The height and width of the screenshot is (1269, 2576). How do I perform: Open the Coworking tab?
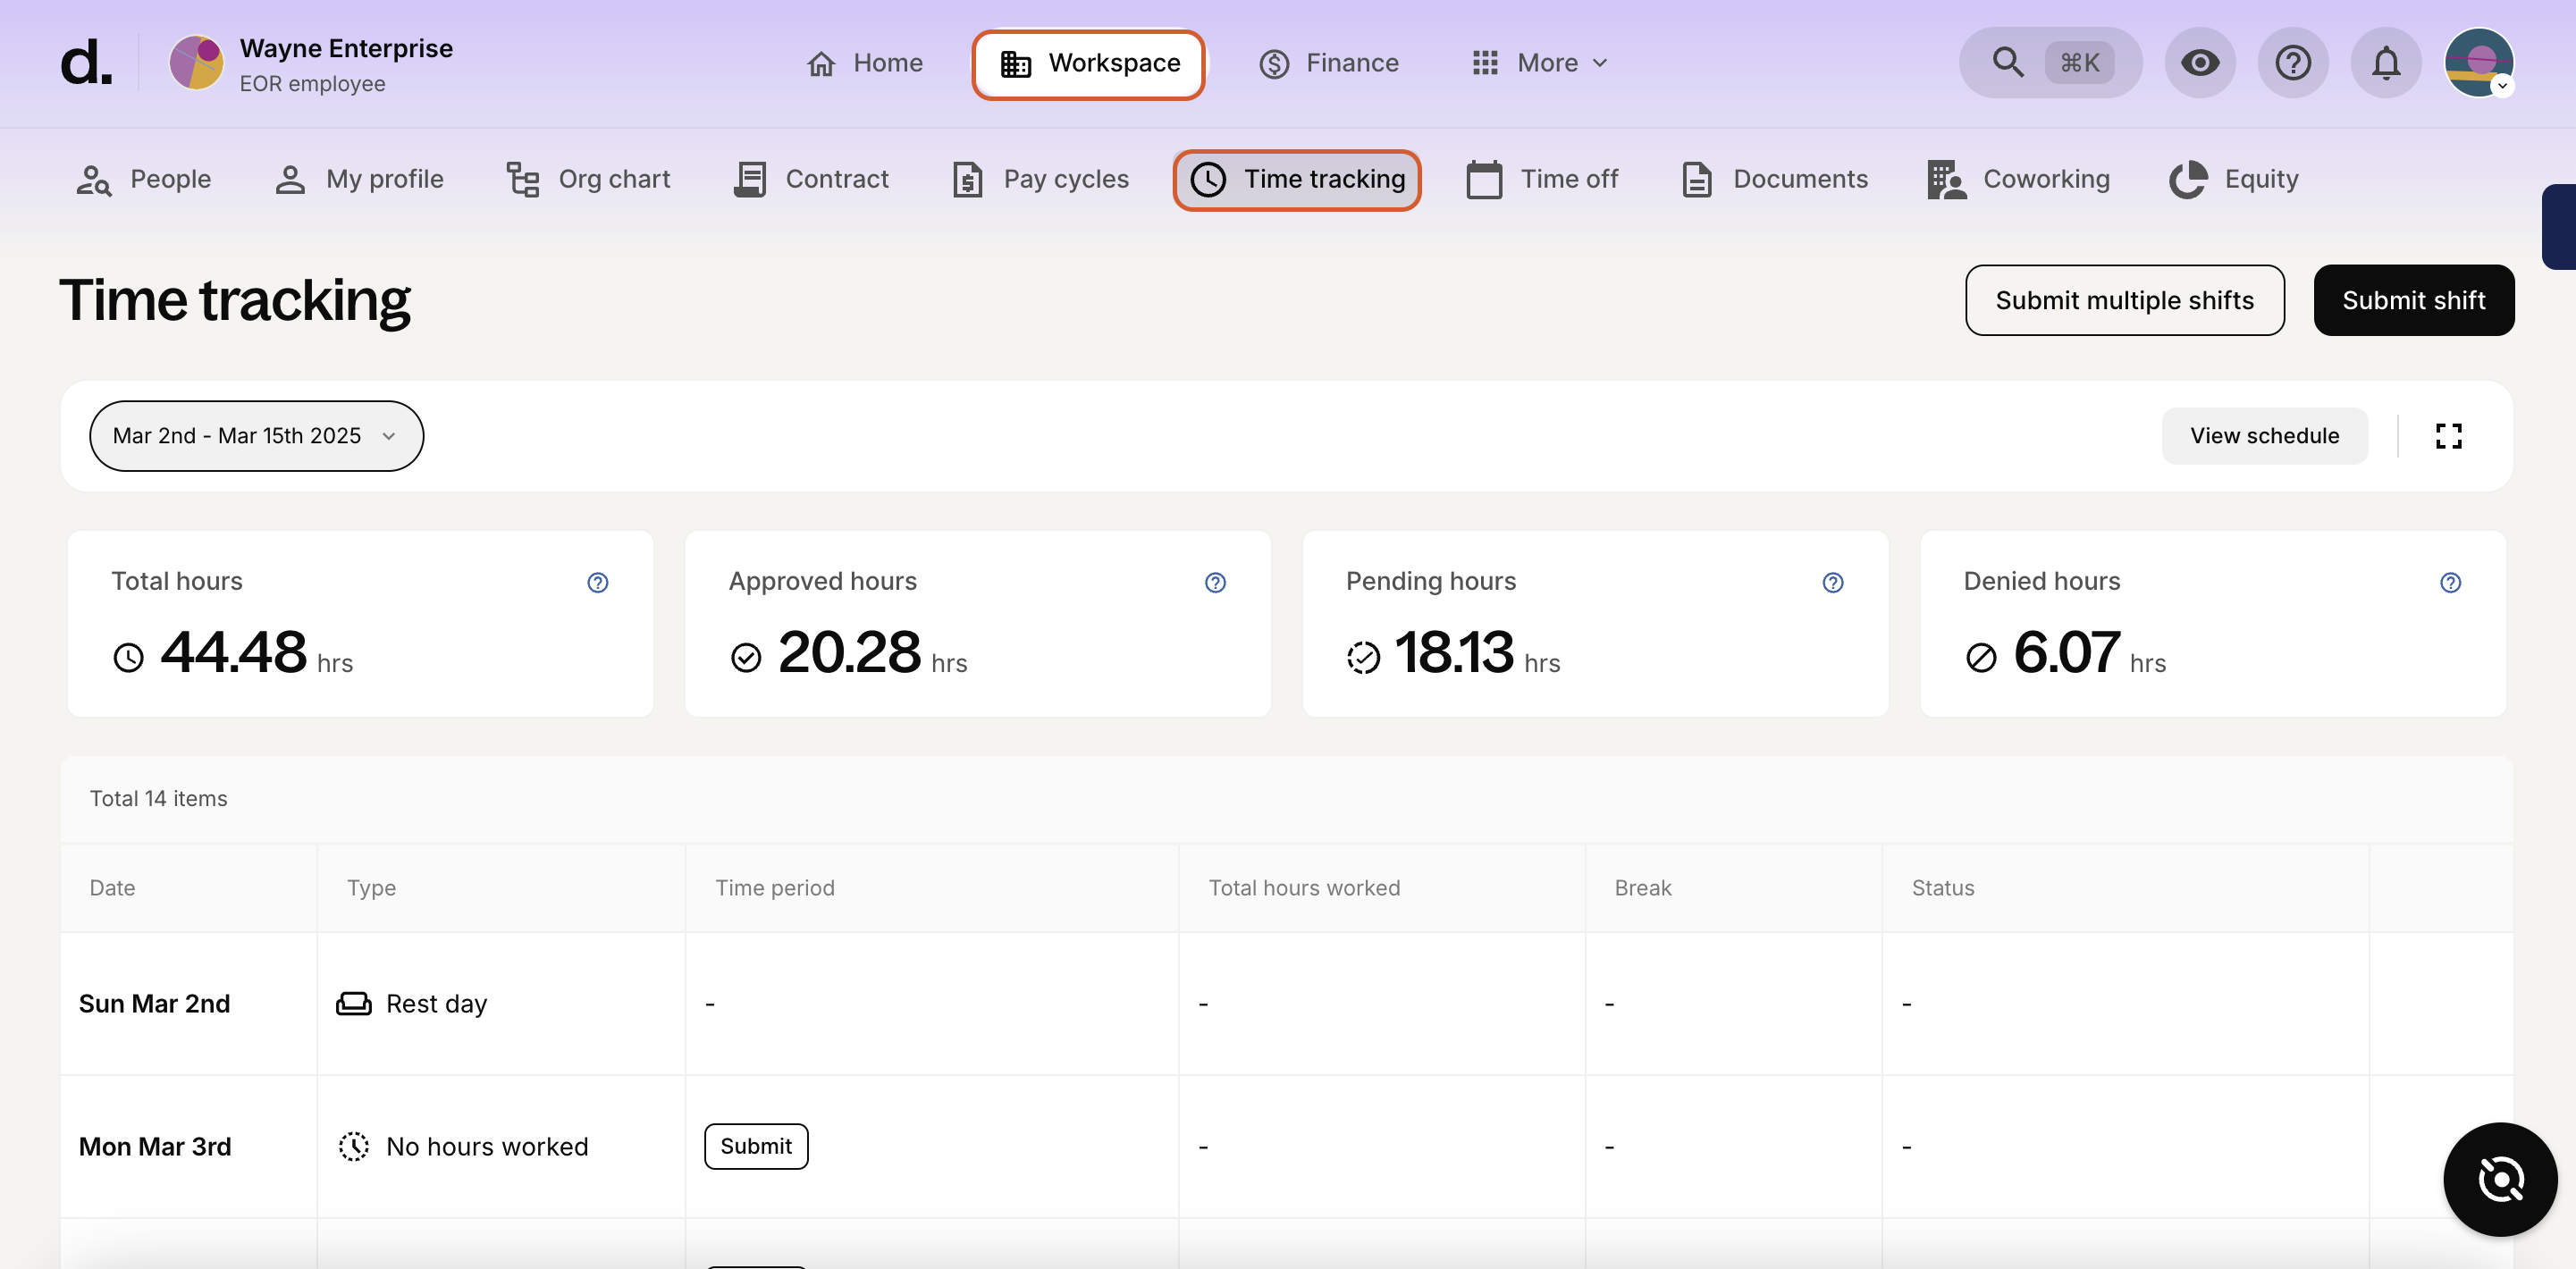tap(2018, 179)
